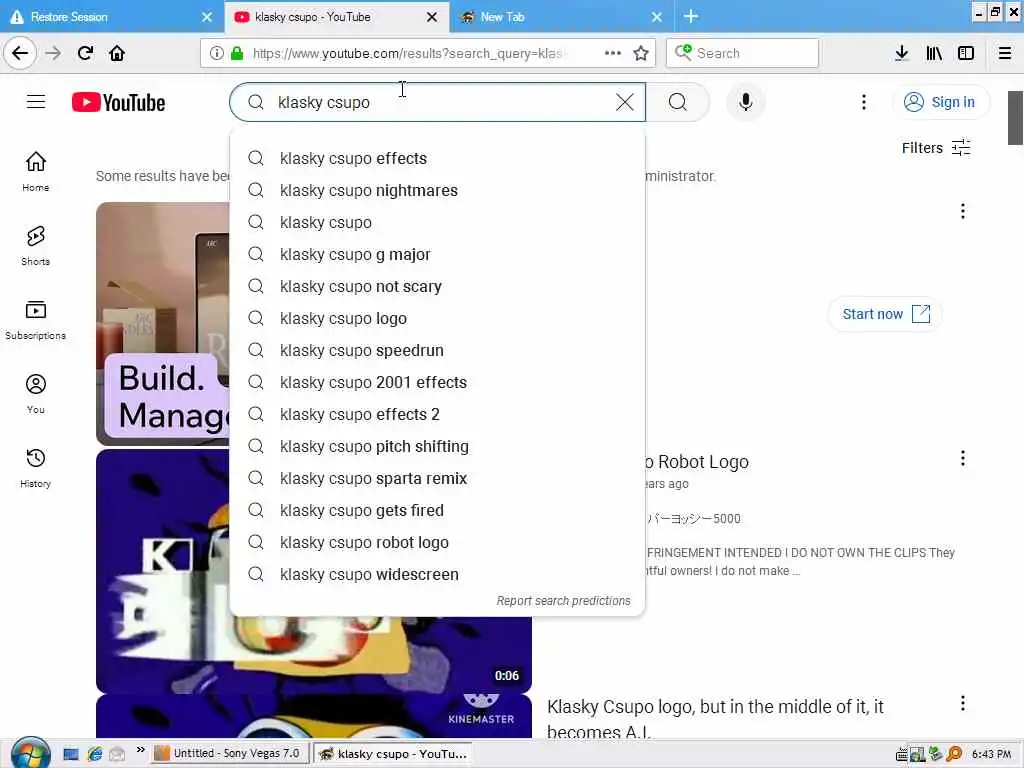Click the Windows Start orb
The height and width of the screenshot is (768, 1024).
click(30, 753)
